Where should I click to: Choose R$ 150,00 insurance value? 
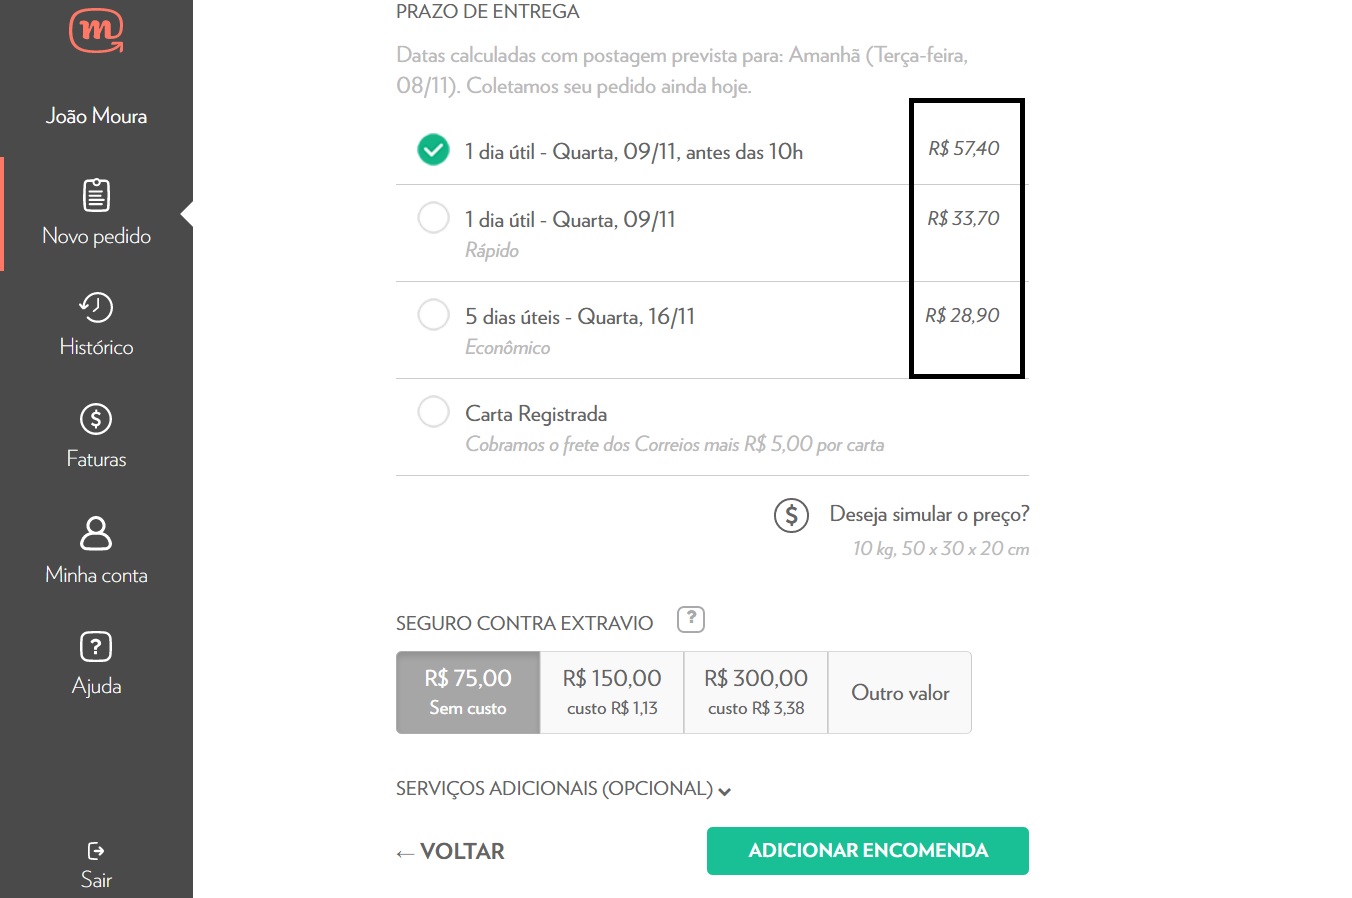tap(612, 692)
